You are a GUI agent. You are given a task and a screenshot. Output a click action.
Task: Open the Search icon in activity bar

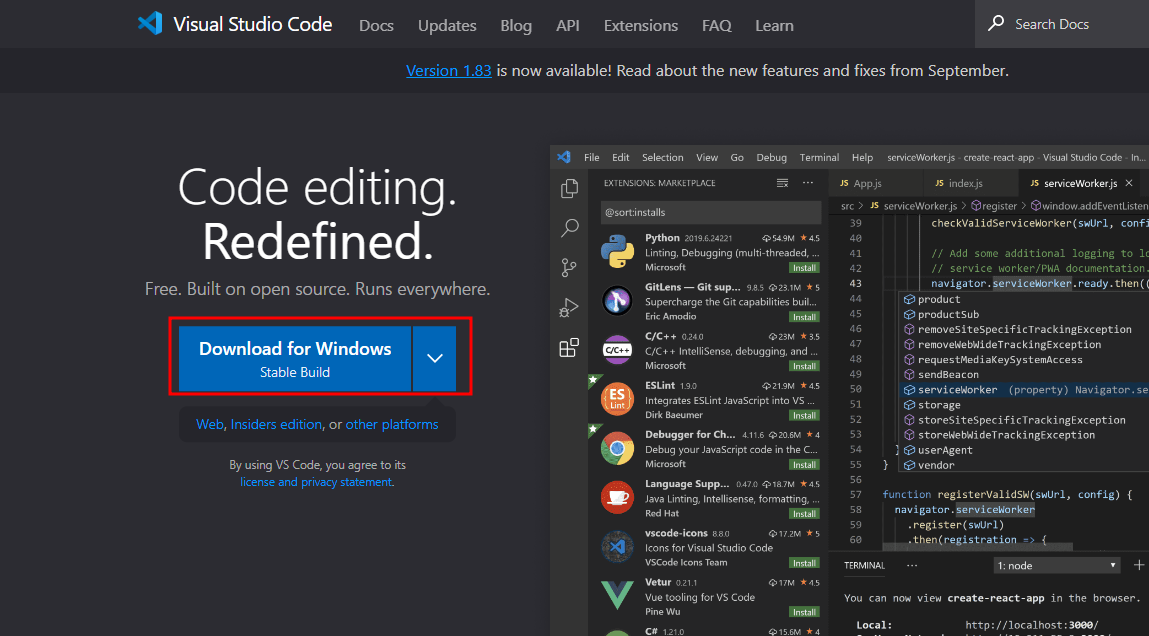tap(569, 228)
